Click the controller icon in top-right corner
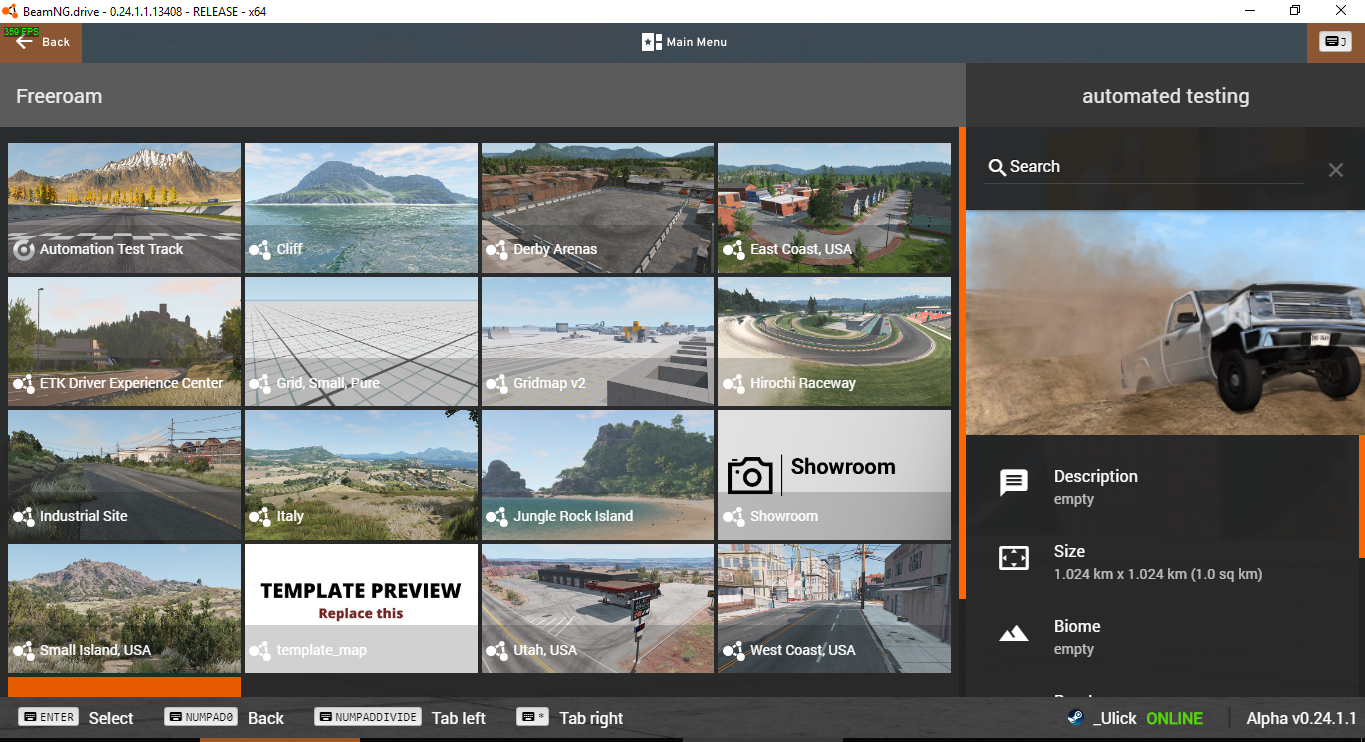 pos(1335,42)
